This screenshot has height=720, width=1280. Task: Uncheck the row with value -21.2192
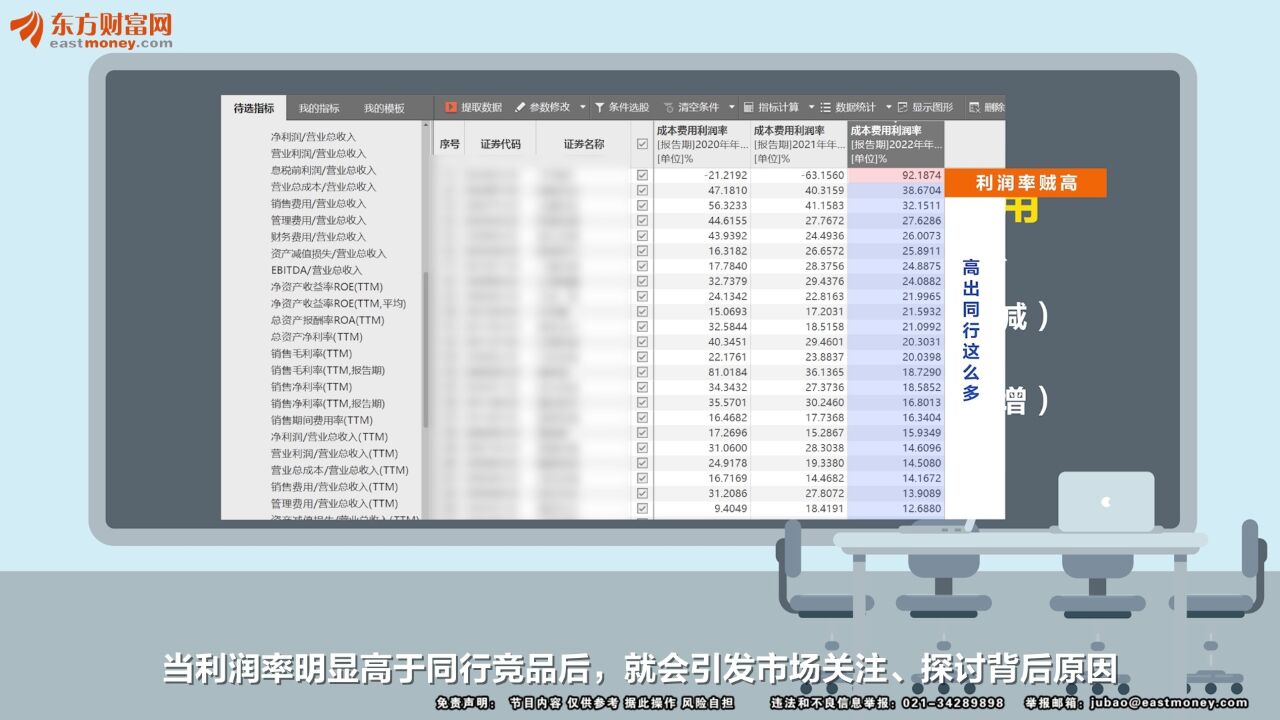click(642, 175)
